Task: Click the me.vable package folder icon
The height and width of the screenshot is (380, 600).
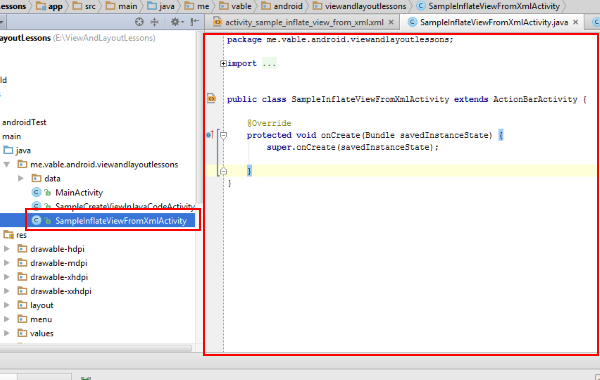Action: tap(22, 165)
